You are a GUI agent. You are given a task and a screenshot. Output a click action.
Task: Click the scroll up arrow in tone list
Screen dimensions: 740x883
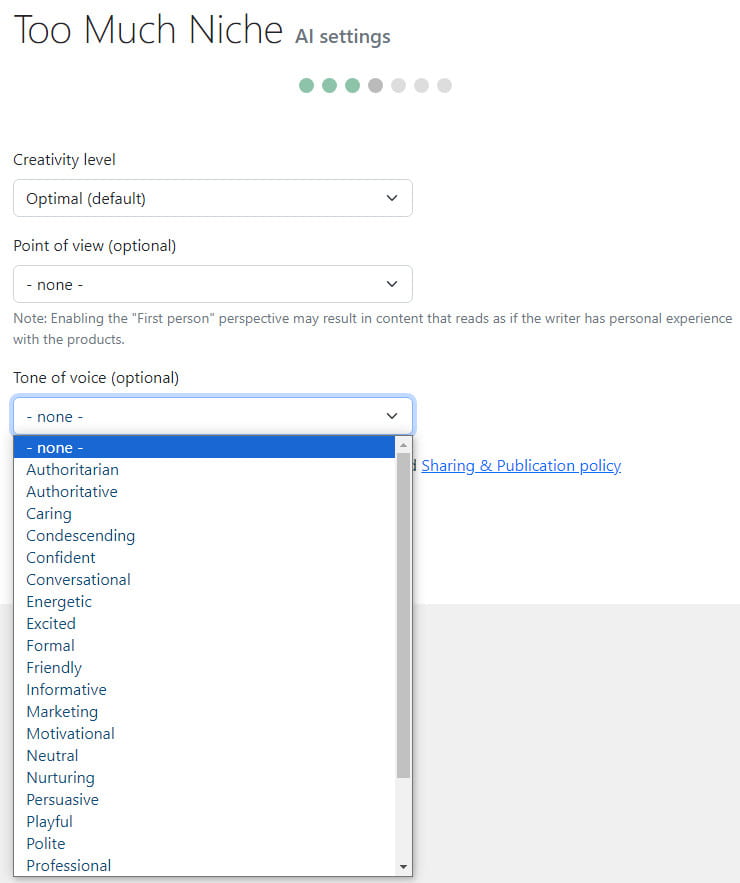tap(403, 445)
